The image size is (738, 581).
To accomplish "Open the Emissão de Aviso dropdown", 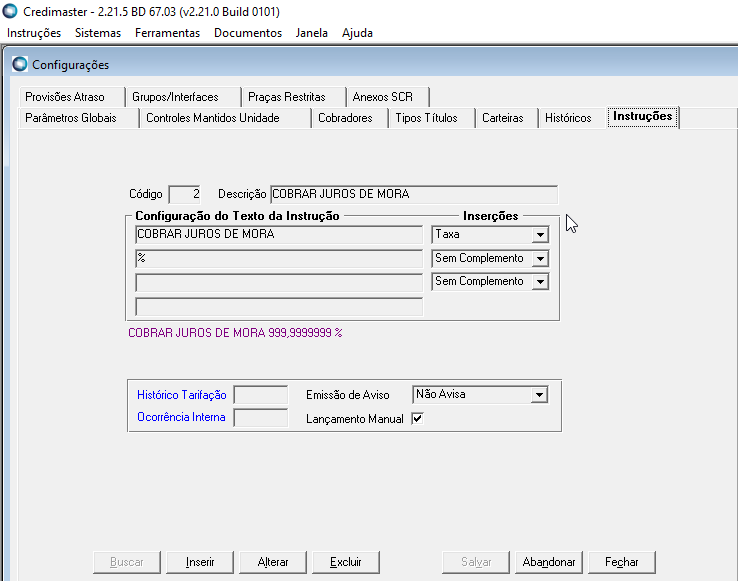I will coord(539,395).
